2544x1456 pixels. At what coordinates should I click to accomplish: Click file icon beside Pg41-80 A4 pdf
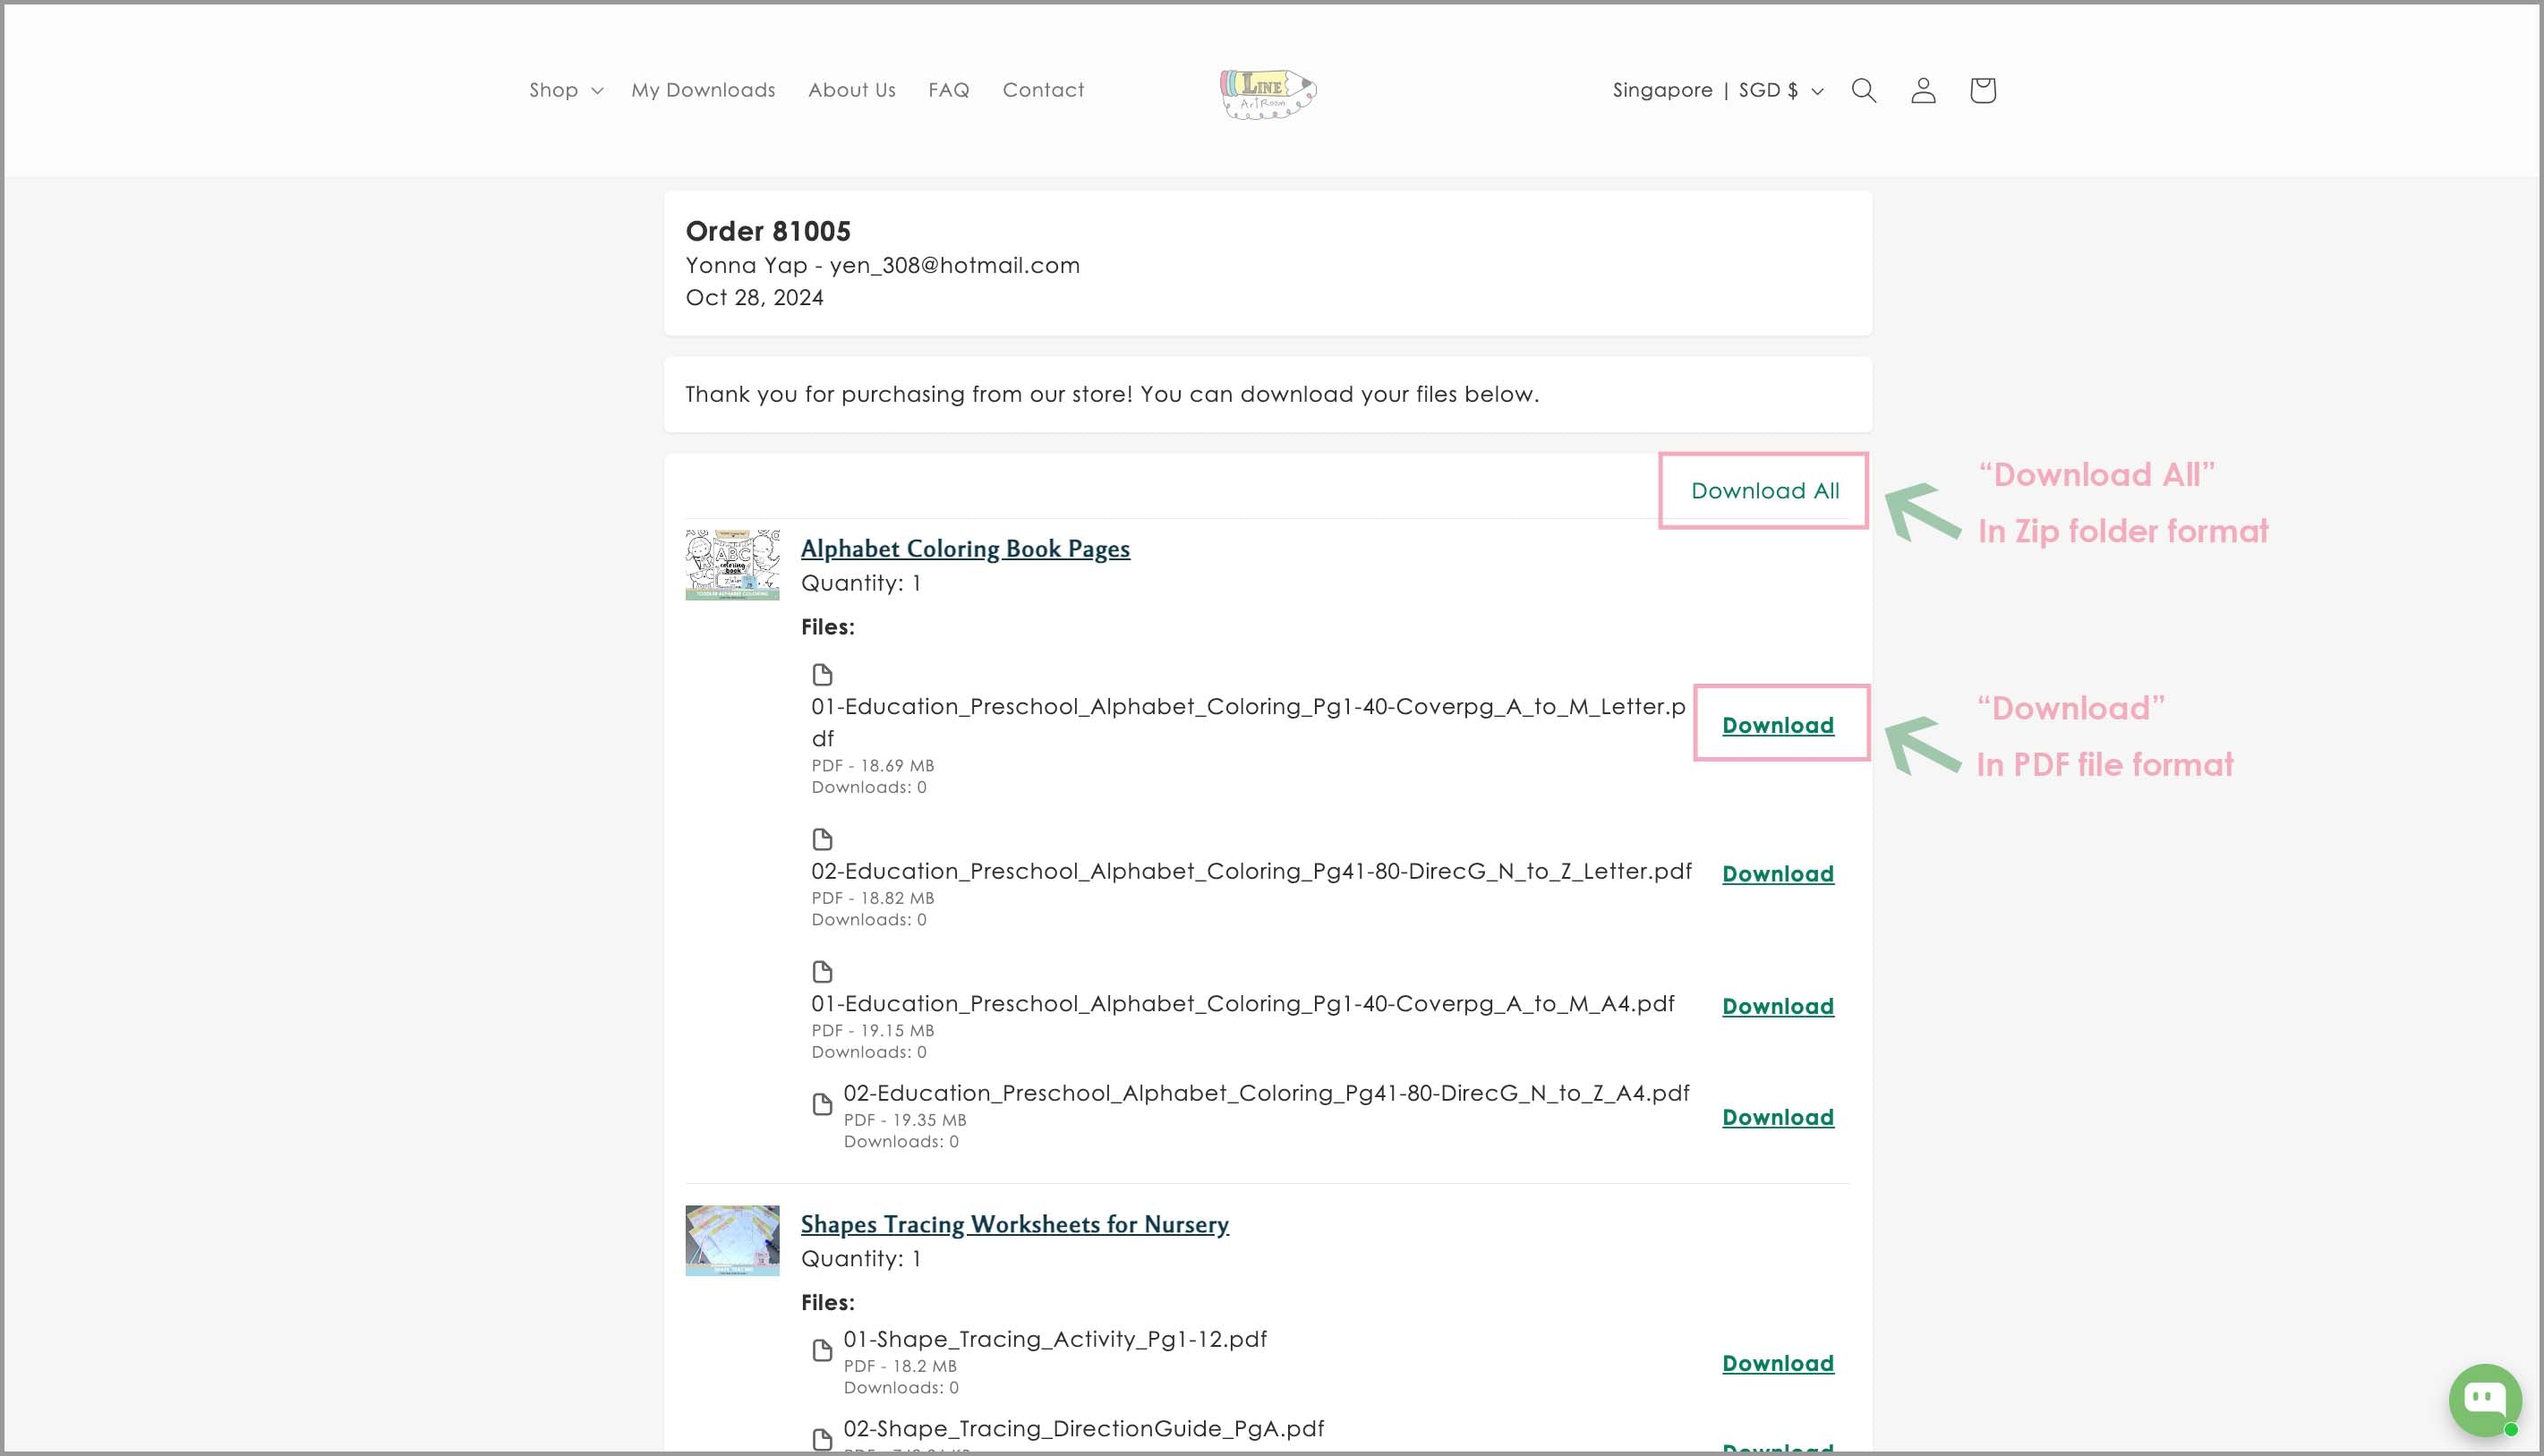(822, 1104)
